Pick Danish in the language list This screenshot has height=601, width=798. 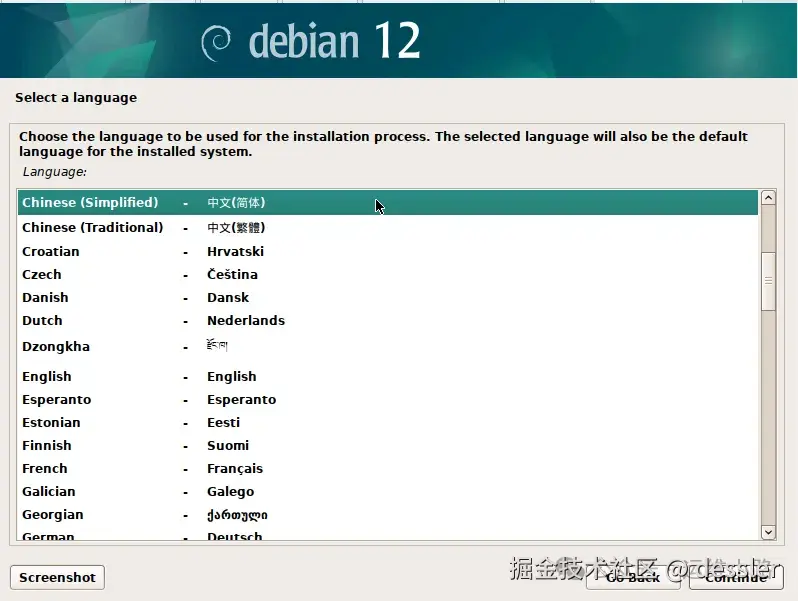(x=388, y=297)
